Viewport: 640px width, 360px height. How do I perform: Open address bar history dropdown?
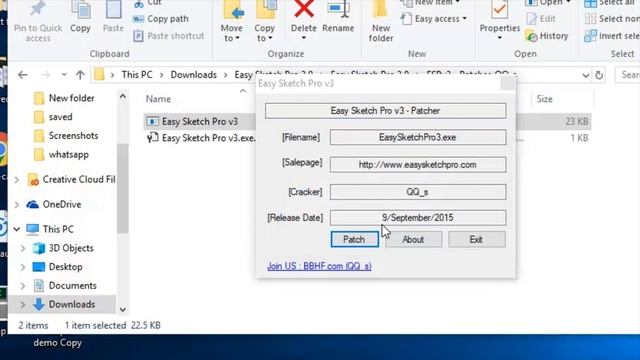[x=586, y=76]
